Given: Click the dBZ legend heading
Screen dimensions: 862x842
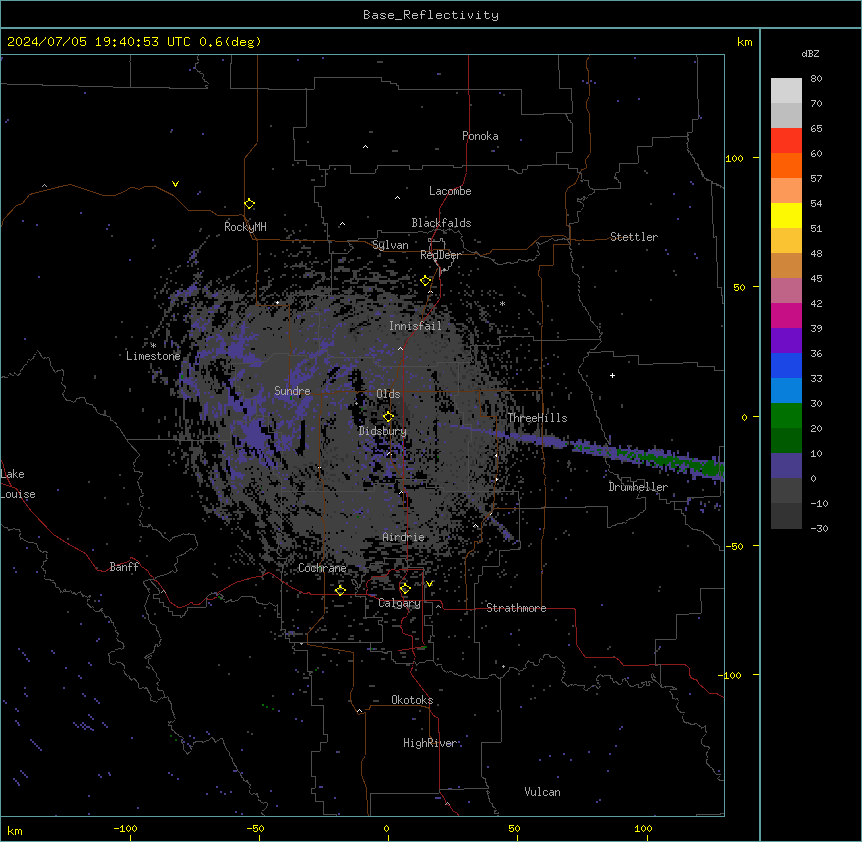Looking at the screenshot, I should (810, 53).
